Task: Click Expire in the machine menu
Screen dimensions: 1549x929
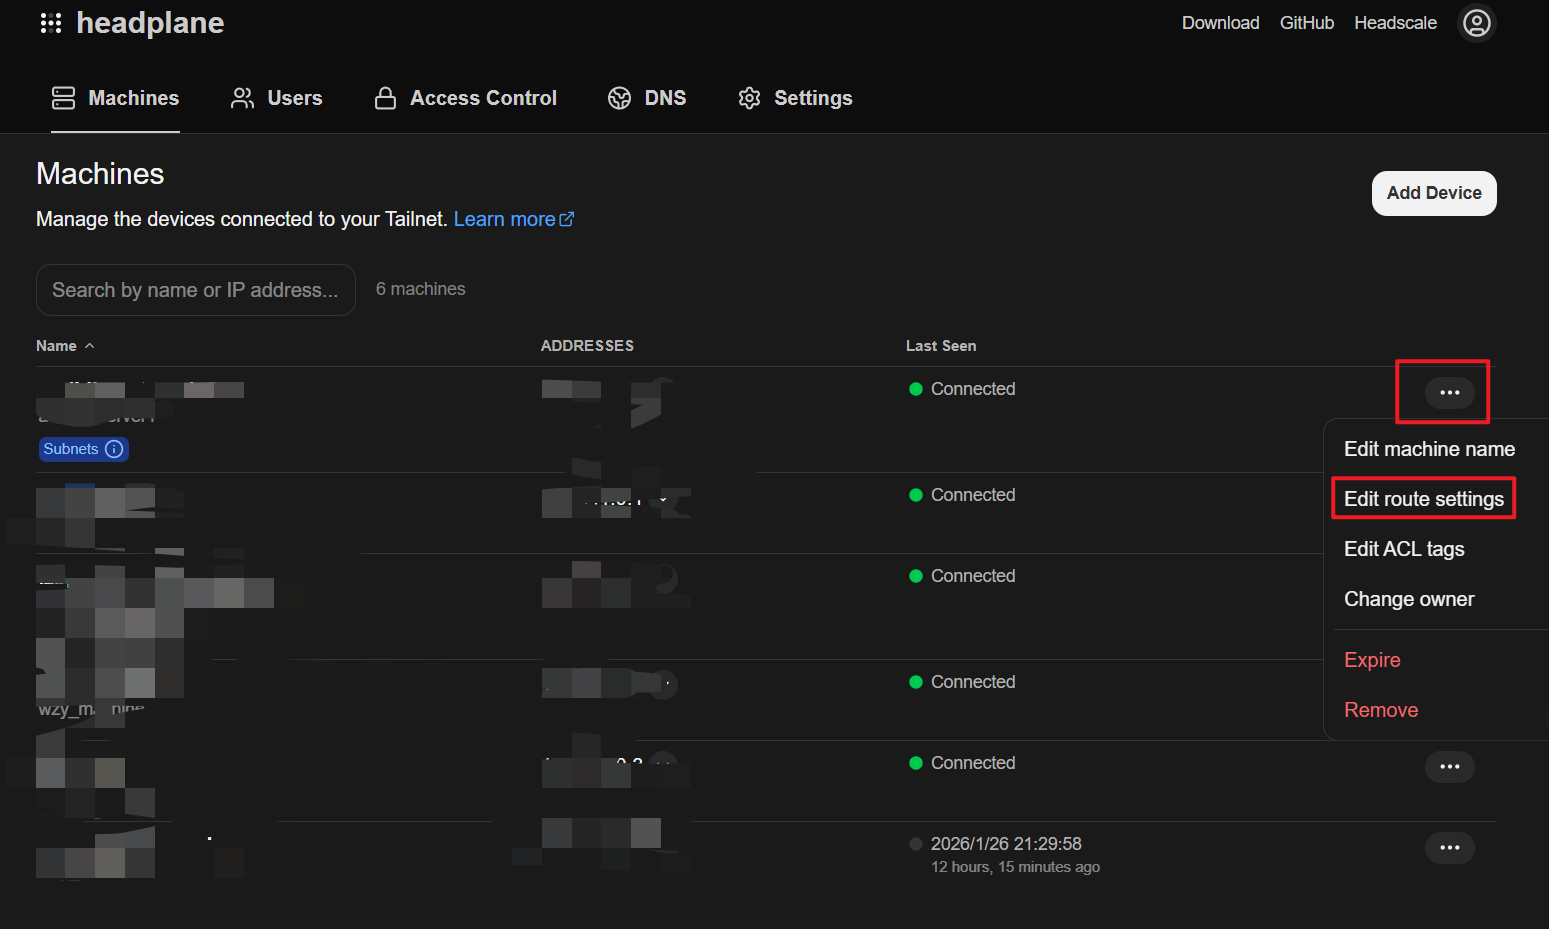Action: (x=1372, y=660)
